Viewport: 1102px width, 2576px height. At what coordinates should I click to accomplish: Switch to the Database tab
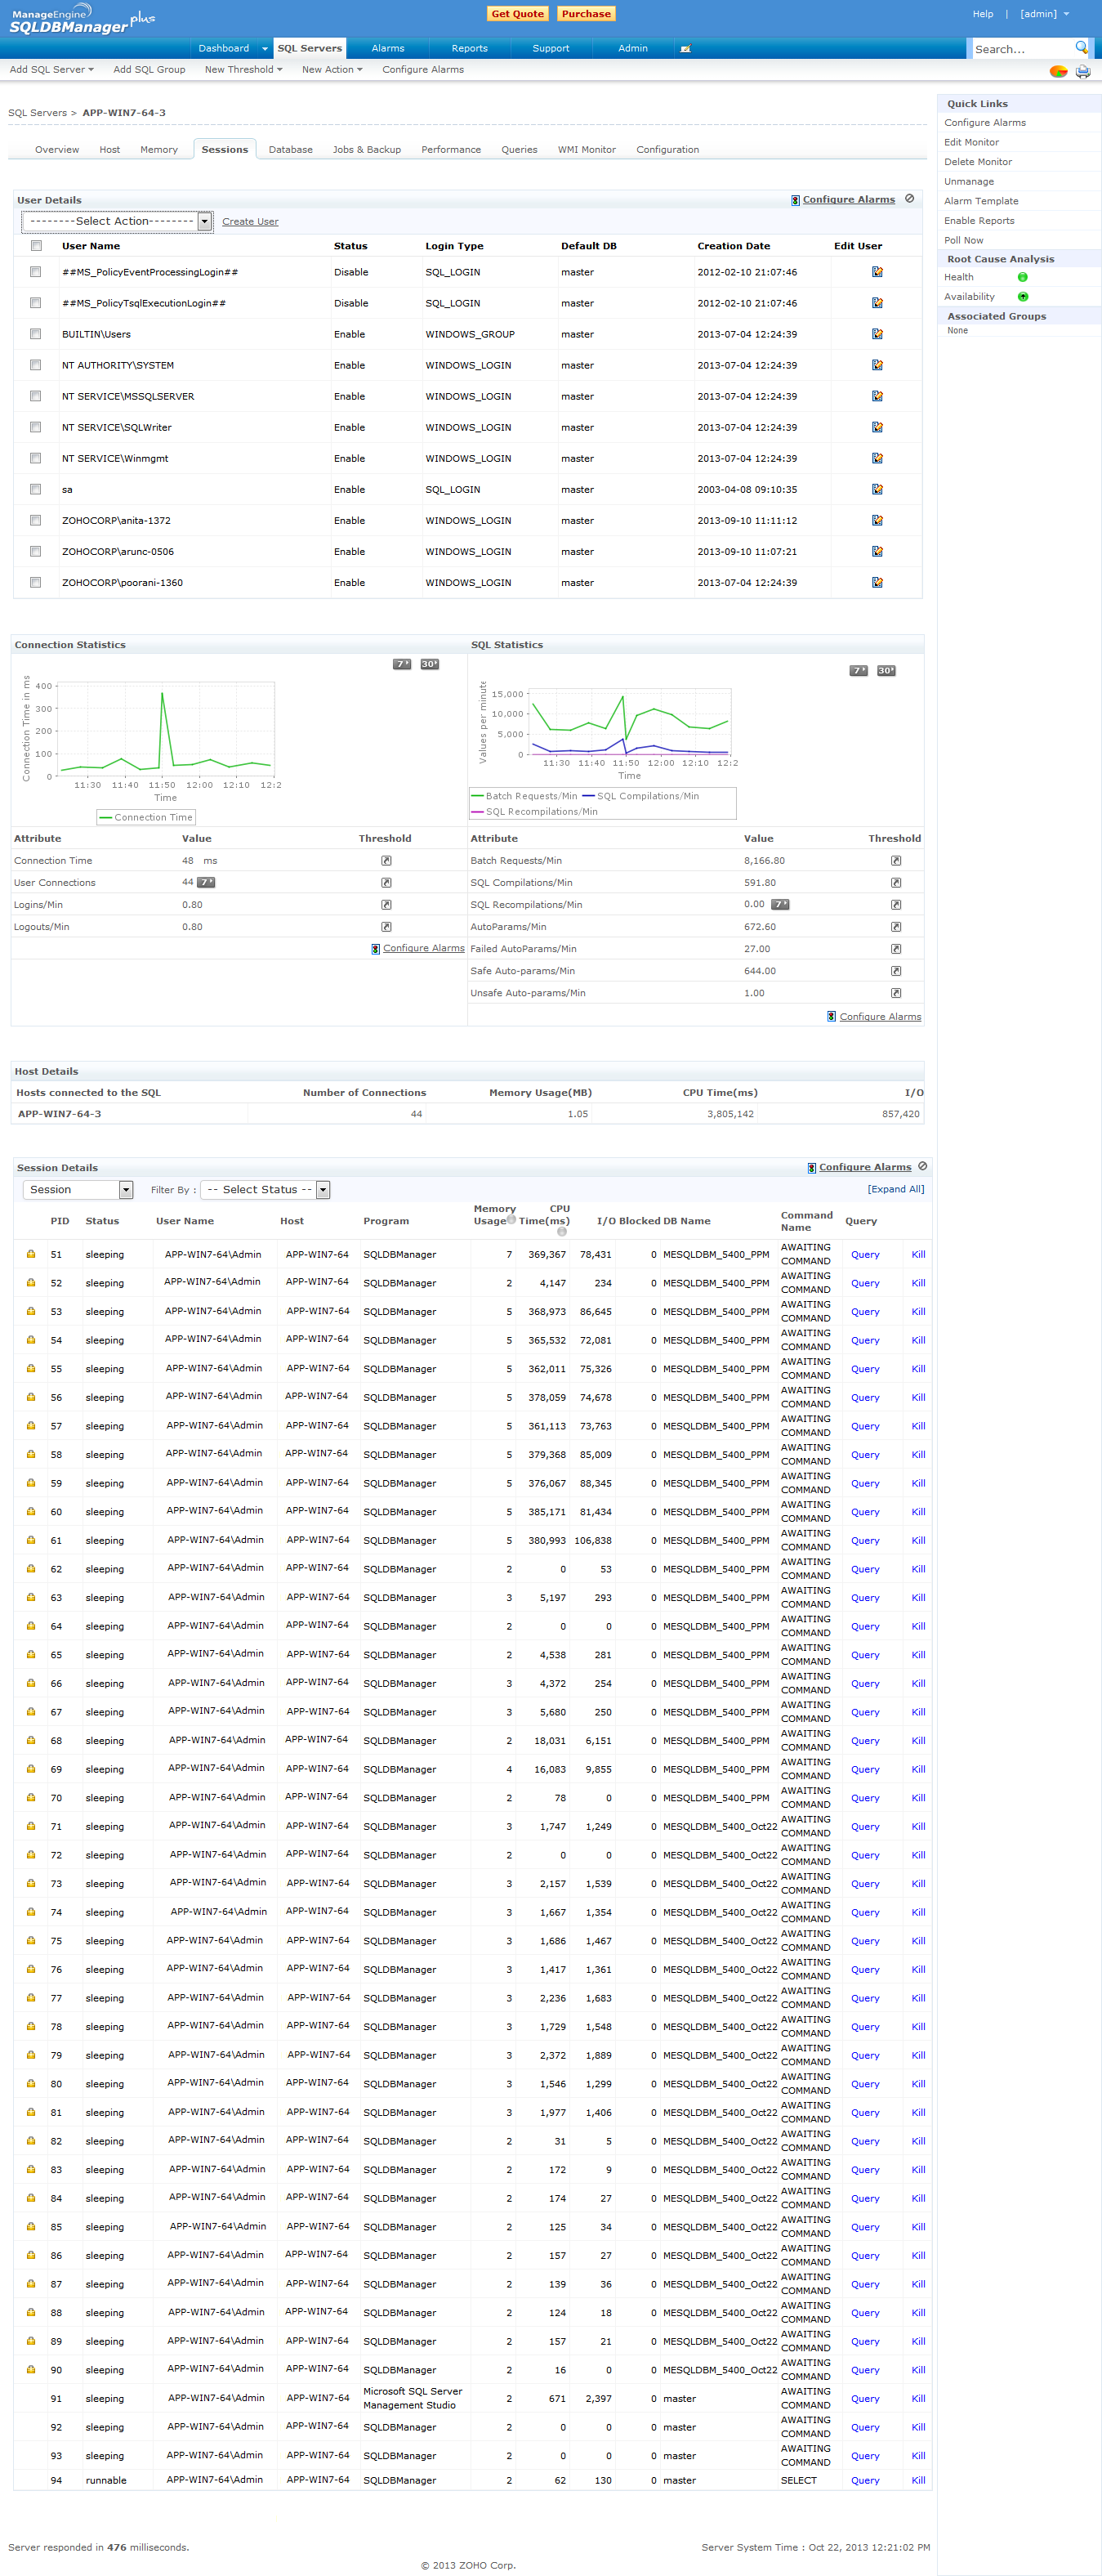pyautogui.click(x=290, y=150)
